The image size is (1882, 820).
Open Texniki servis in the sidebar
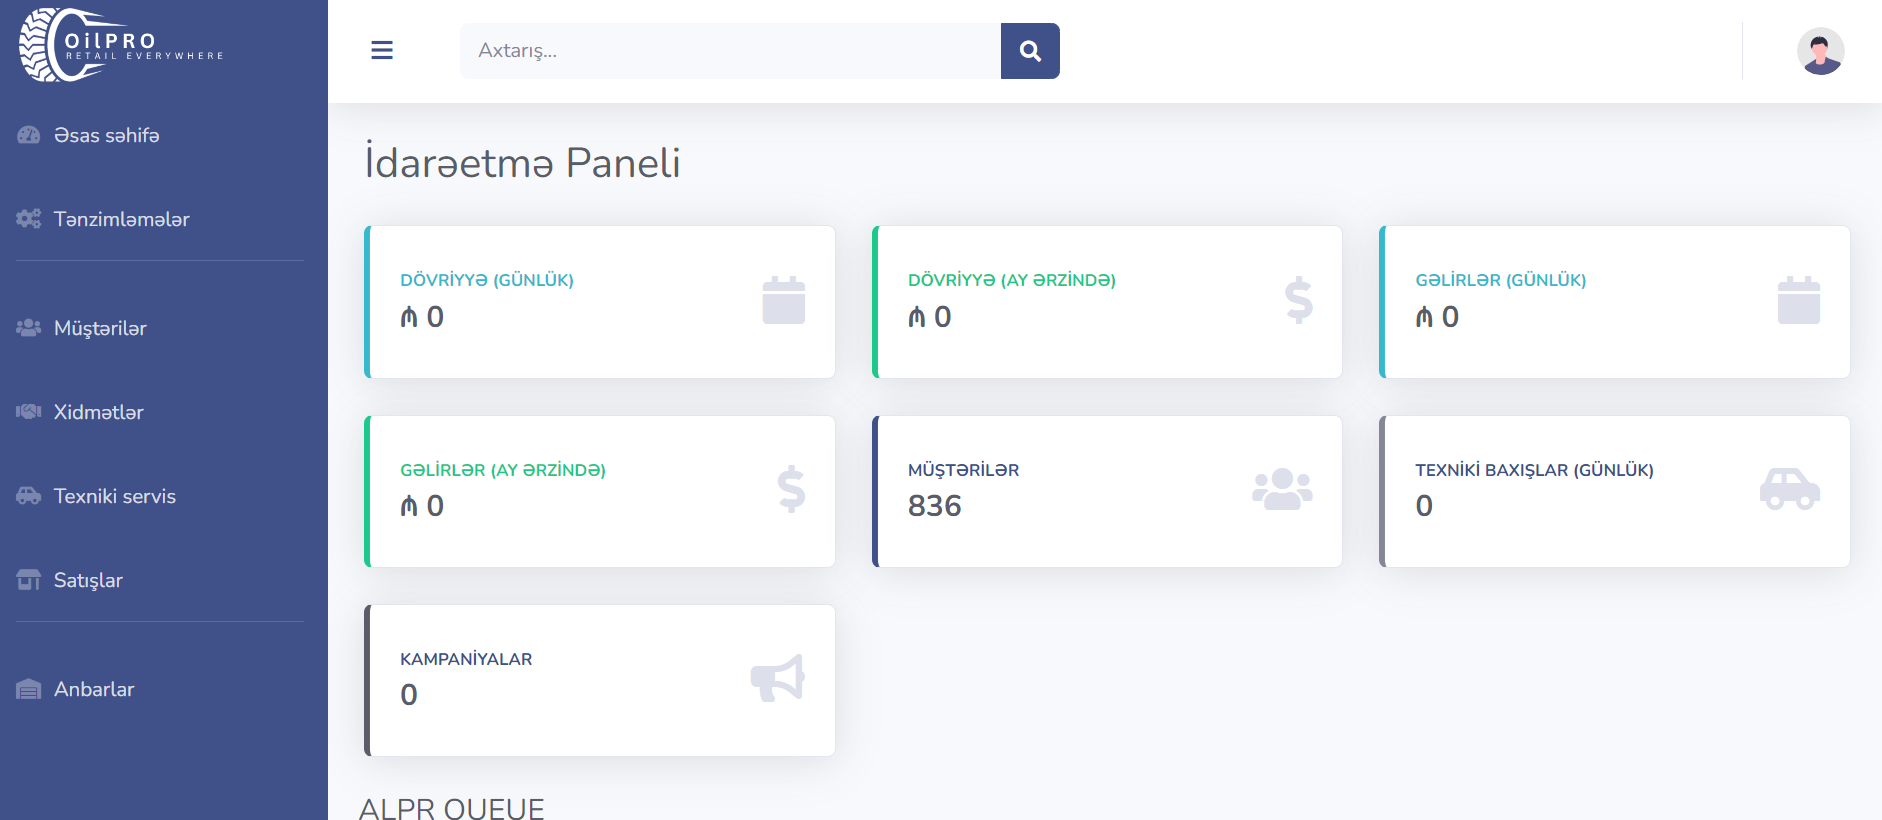click(114, 496)
